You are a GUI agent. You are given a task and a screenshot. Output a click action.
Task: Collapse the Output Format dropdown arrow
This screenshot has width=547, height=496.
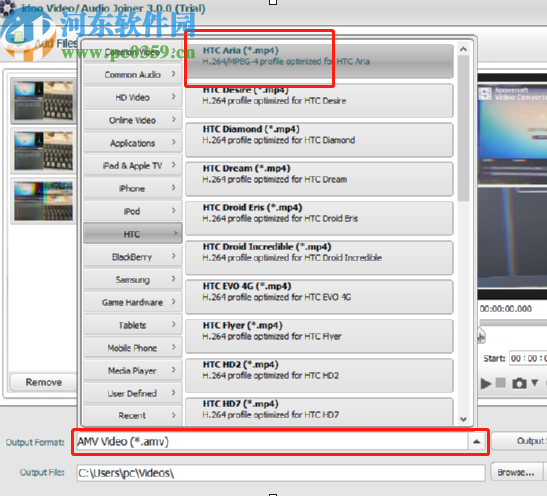pos(477,442)
